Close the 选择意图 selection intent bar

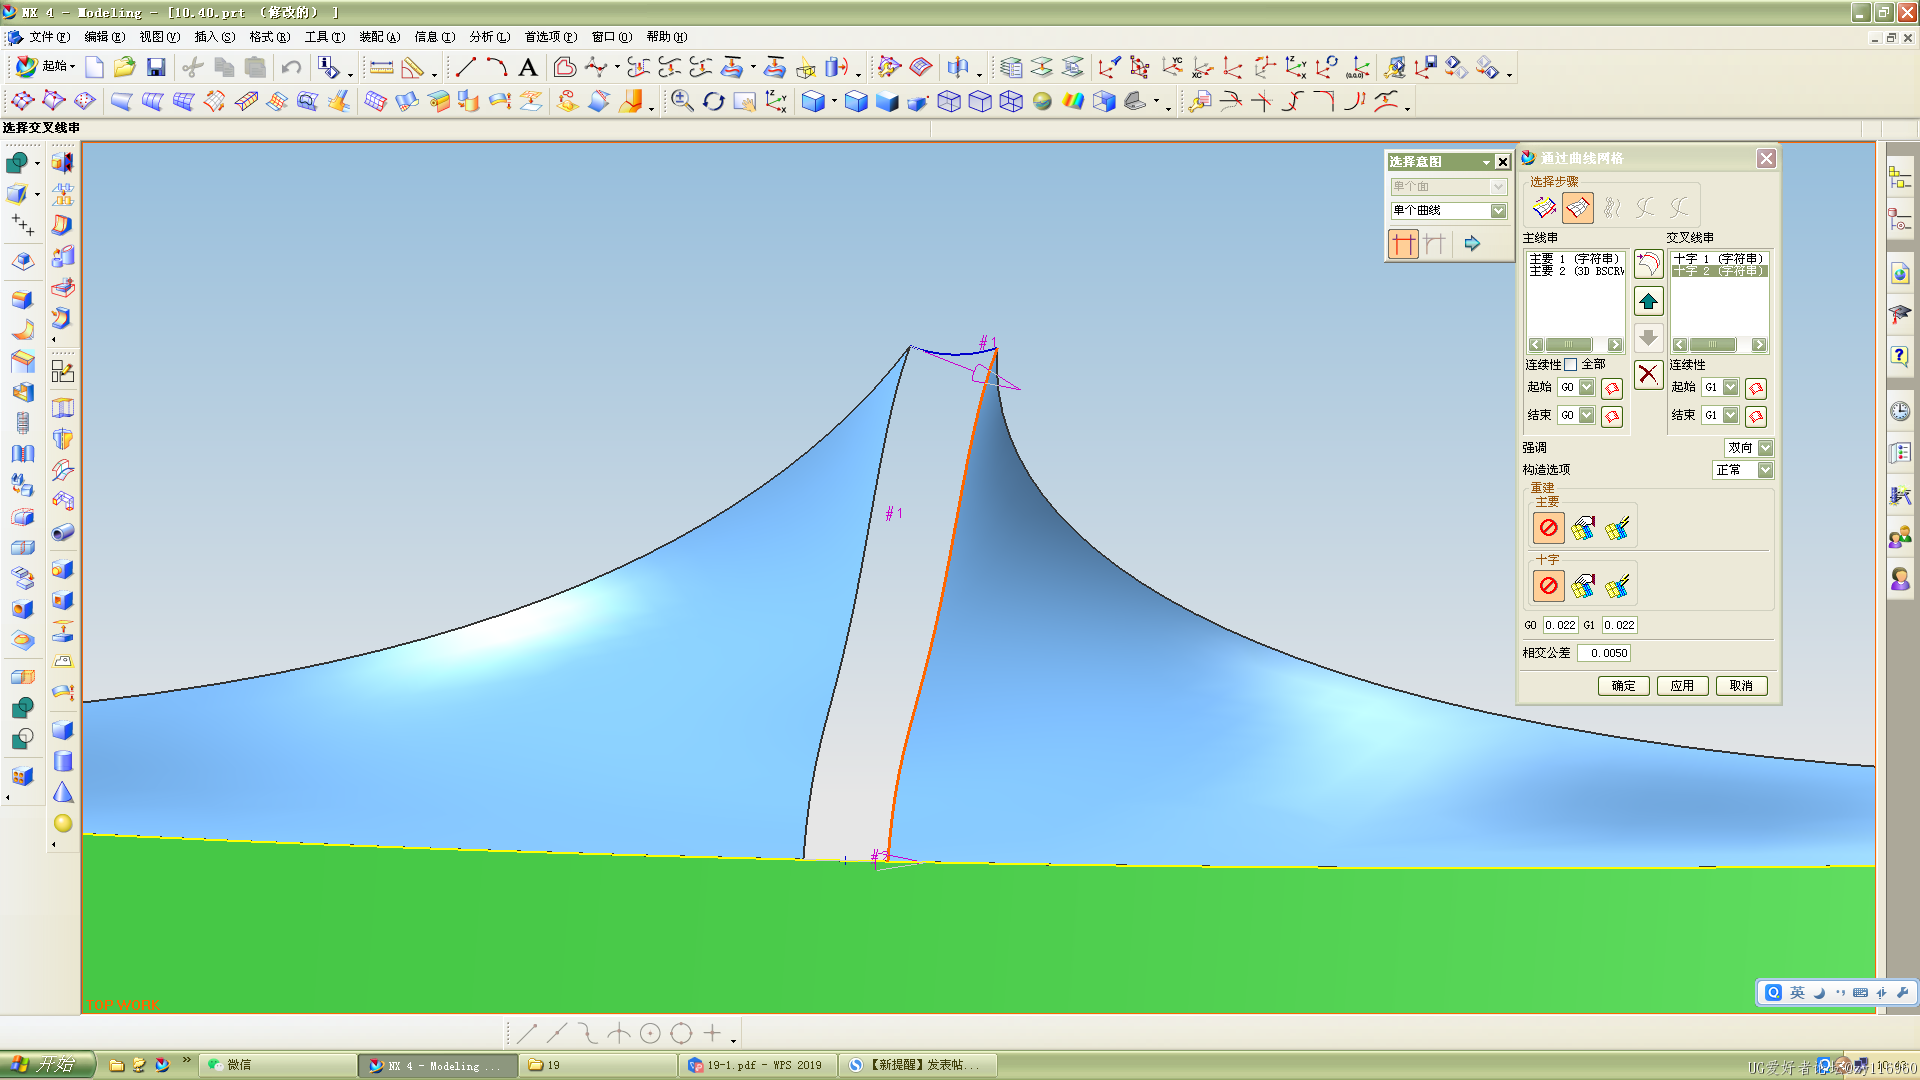click(x=1502, y=162)
